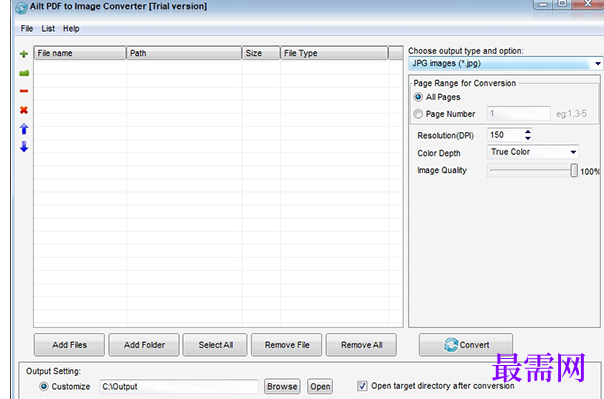
Task: Sort by File name column header
Action: [x=80, y=53]
